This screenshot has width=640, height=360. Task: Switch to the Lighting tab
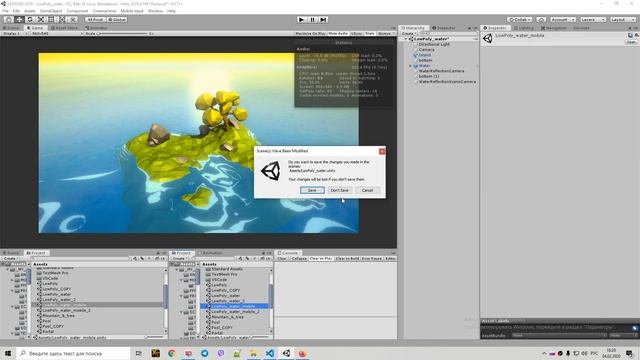[524, 28]
